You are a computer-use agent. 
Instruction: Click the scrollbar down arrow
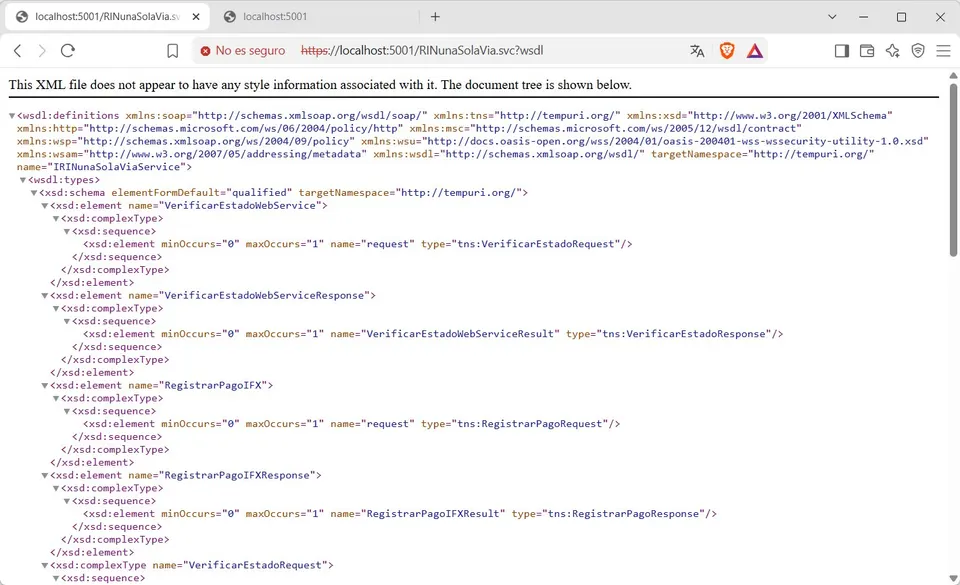953,578
